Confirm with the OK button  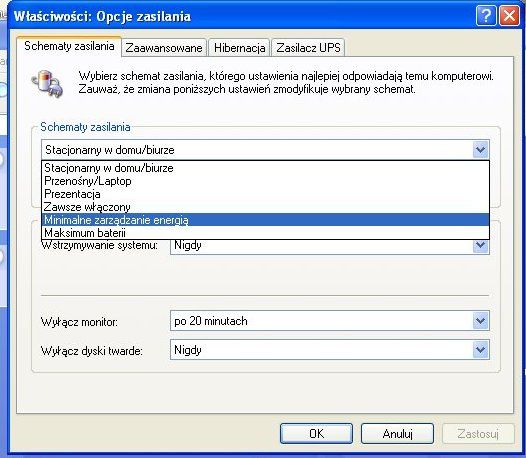pyautogui.click(x=316, y=434)
